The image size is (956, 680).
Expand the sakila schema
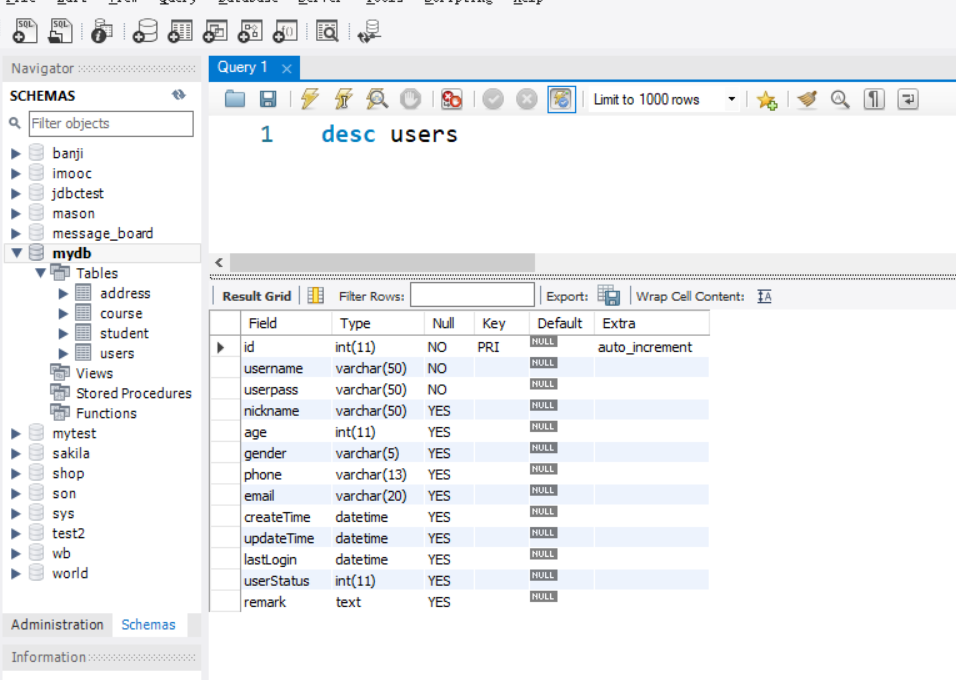pos(16,454)
